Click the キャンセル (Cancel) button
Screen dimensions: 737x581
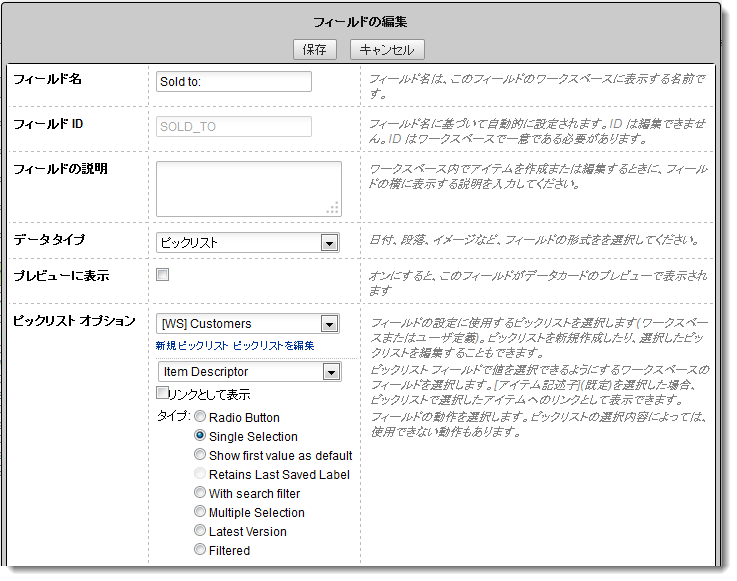387,49
